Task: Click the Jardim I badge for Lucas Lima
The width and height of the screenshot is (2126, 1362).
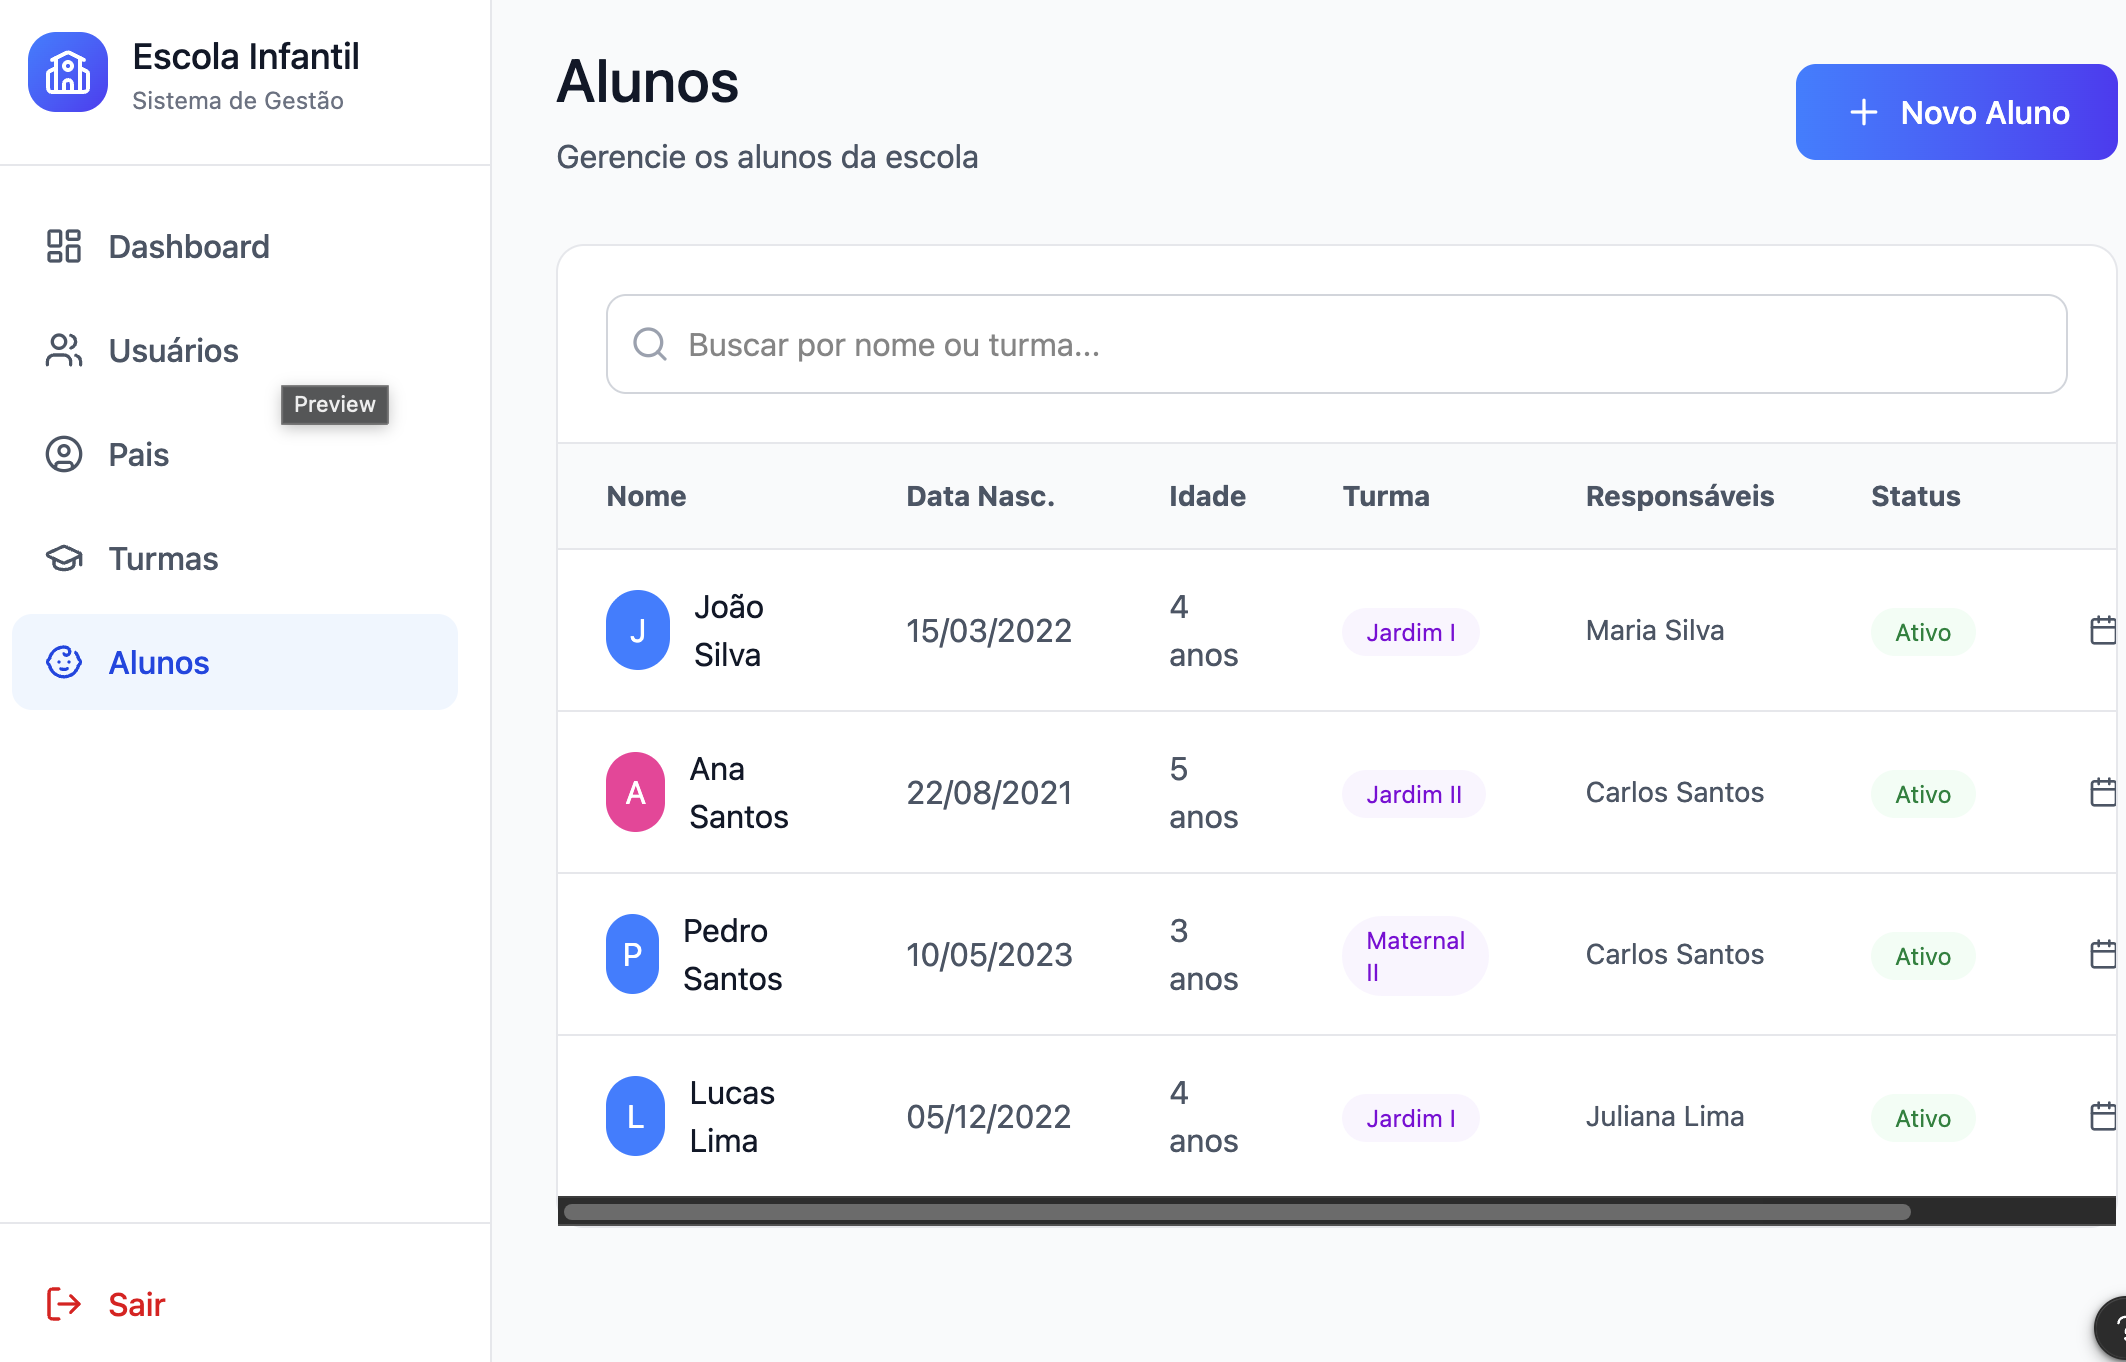Action: click(x=1411, y=1118)
